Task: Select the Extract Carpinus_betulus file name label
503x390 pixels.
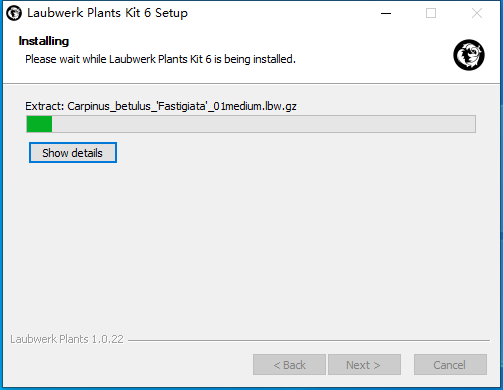Action: tap(161, 106)
